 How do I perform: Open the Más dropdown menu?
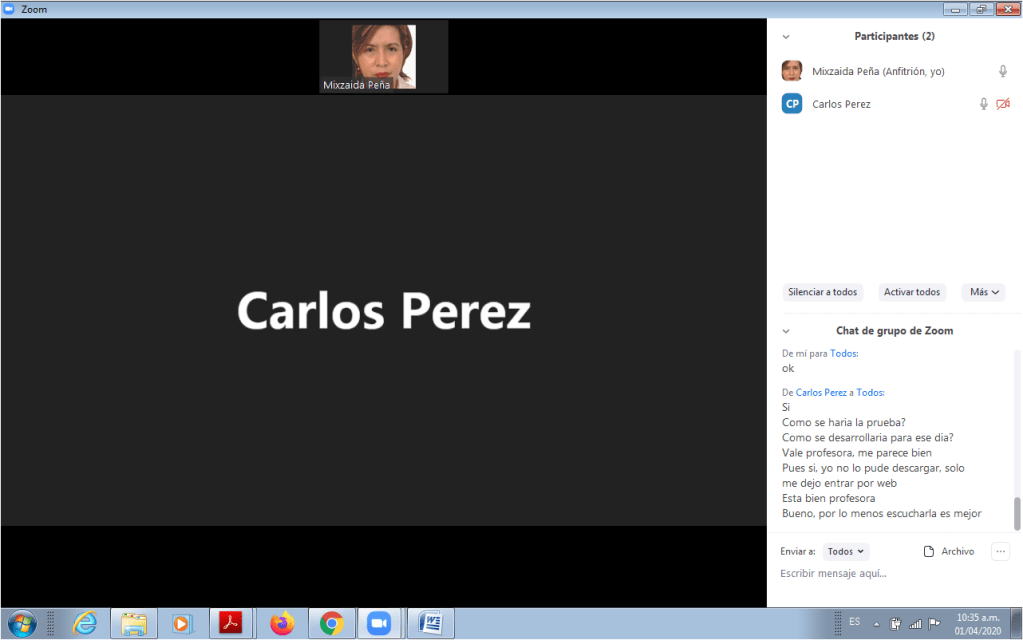(982, 292)
